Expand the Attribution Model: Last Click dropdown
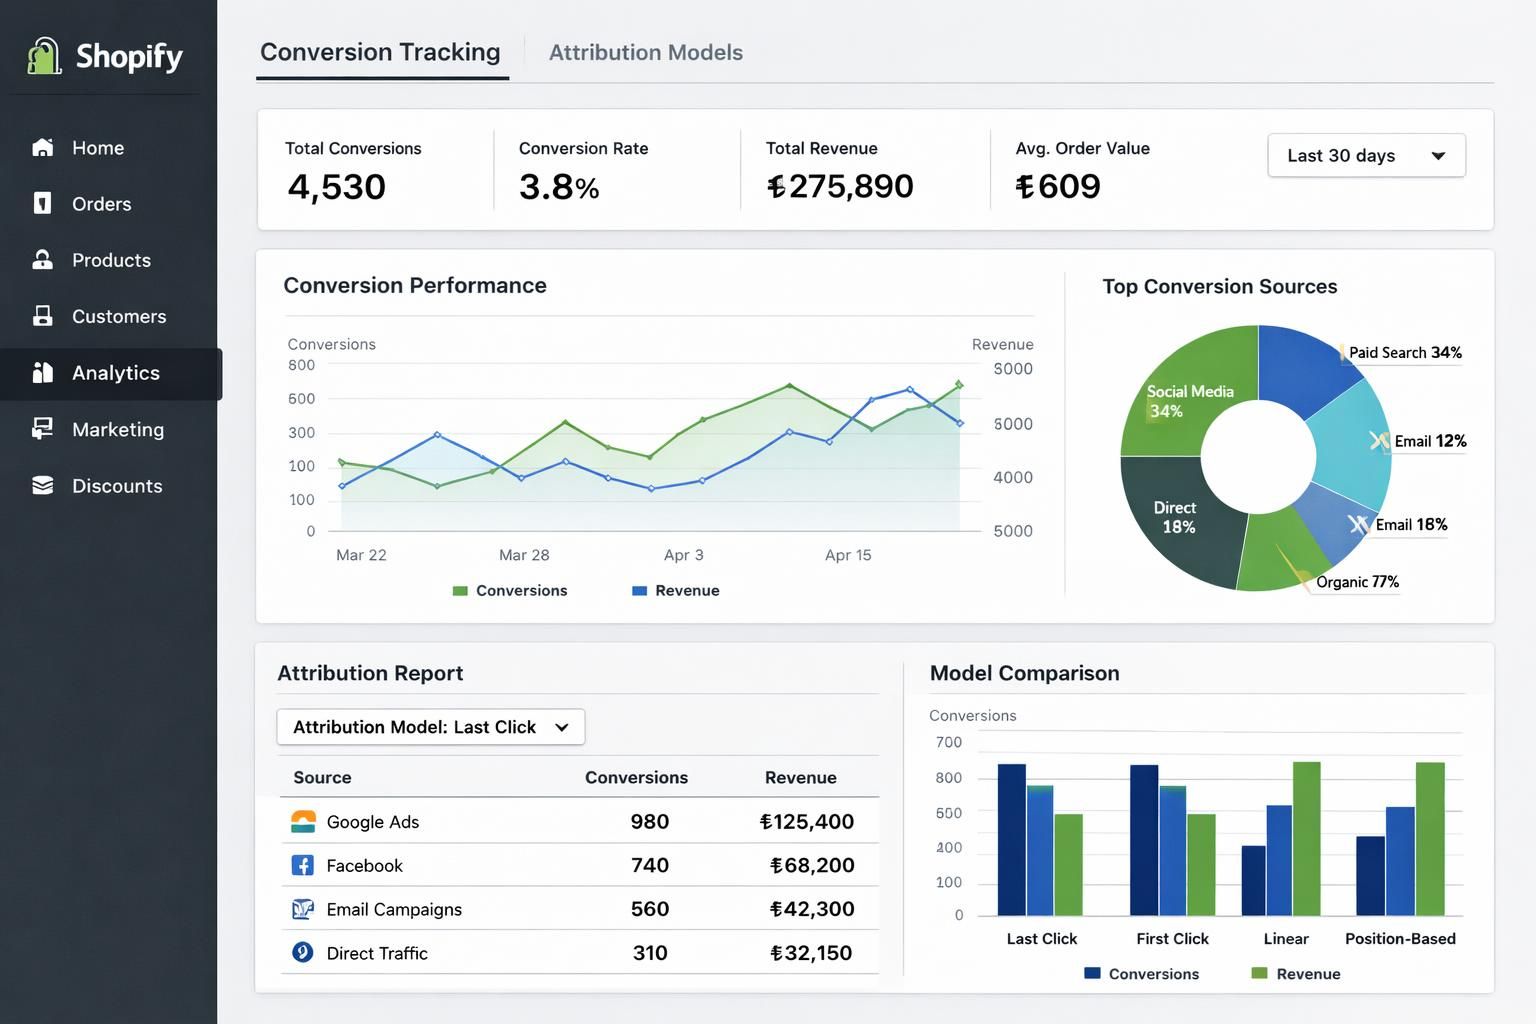 431,727
